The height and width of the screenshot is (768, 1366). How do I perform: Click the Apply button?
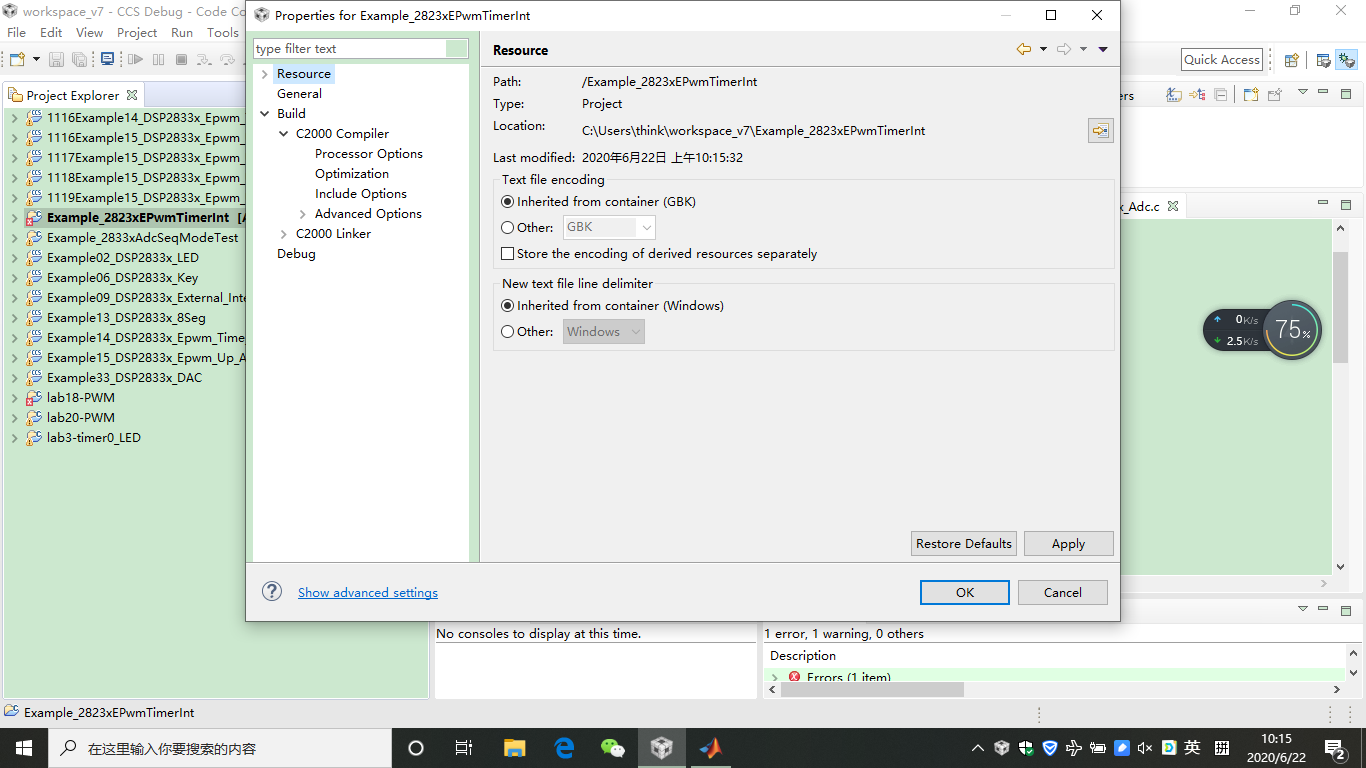tap(1068, 543)
